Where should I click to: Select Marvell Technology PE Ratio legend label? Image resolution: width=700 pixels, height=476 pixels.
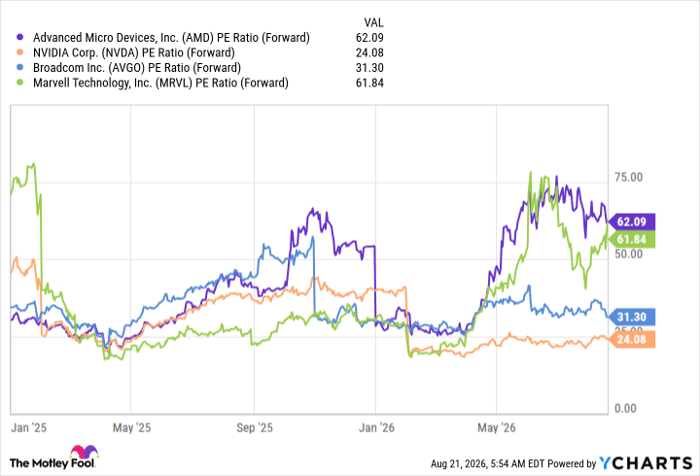point(161,83)
